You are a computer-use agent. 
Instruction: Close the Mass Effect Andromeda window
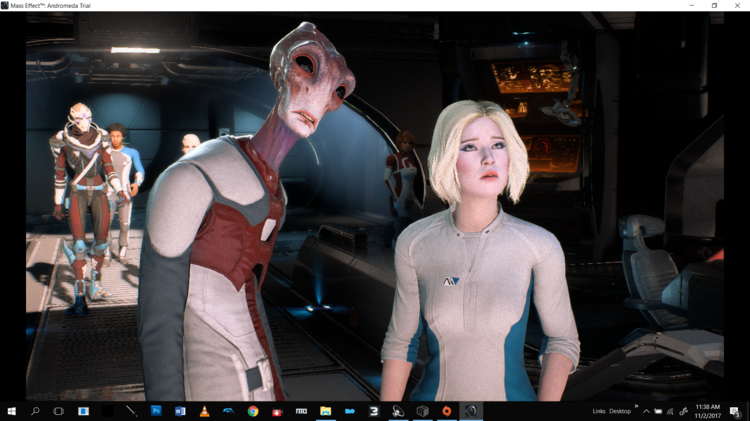[737, 5]
